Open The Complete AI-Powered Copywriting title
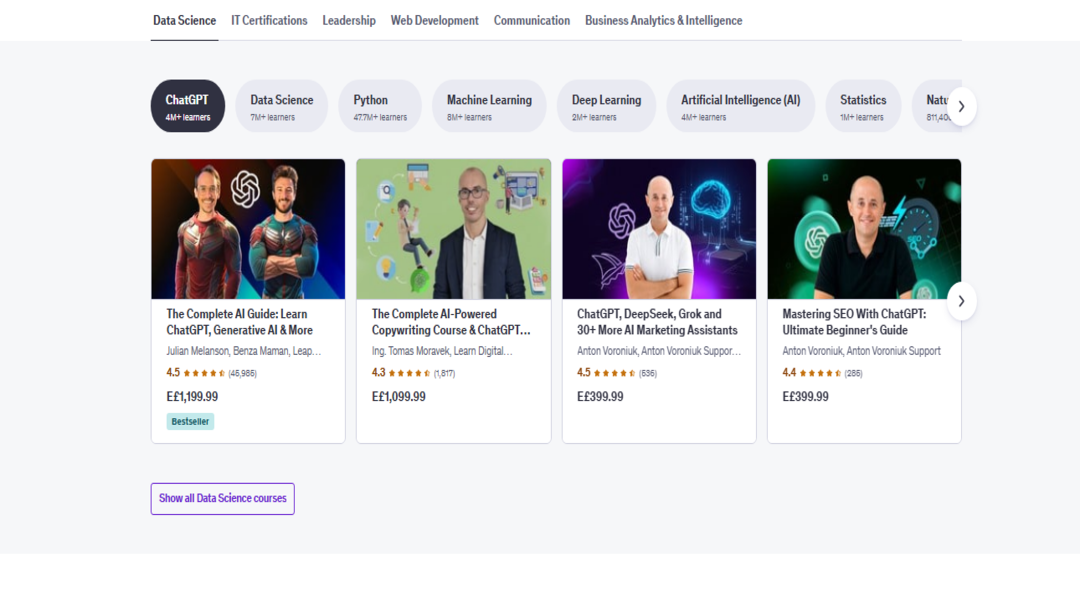The height and width of the screenshot is (600, 1080). tap(451, 322)
